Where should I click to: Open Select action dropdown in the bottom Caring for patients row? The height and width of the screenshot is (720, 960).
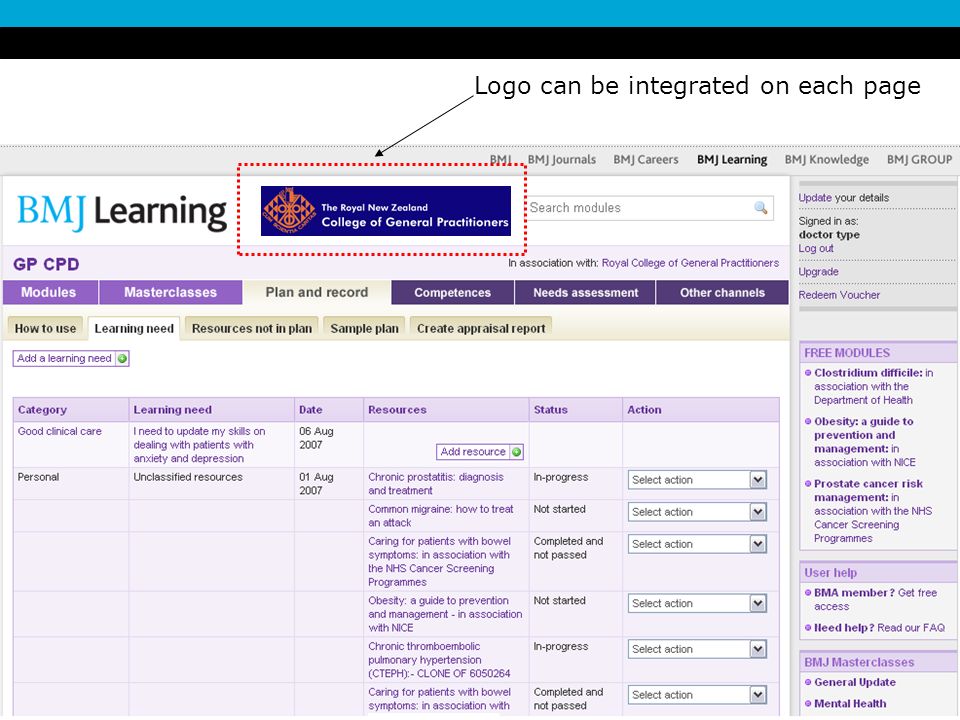[x=697, y=695]
